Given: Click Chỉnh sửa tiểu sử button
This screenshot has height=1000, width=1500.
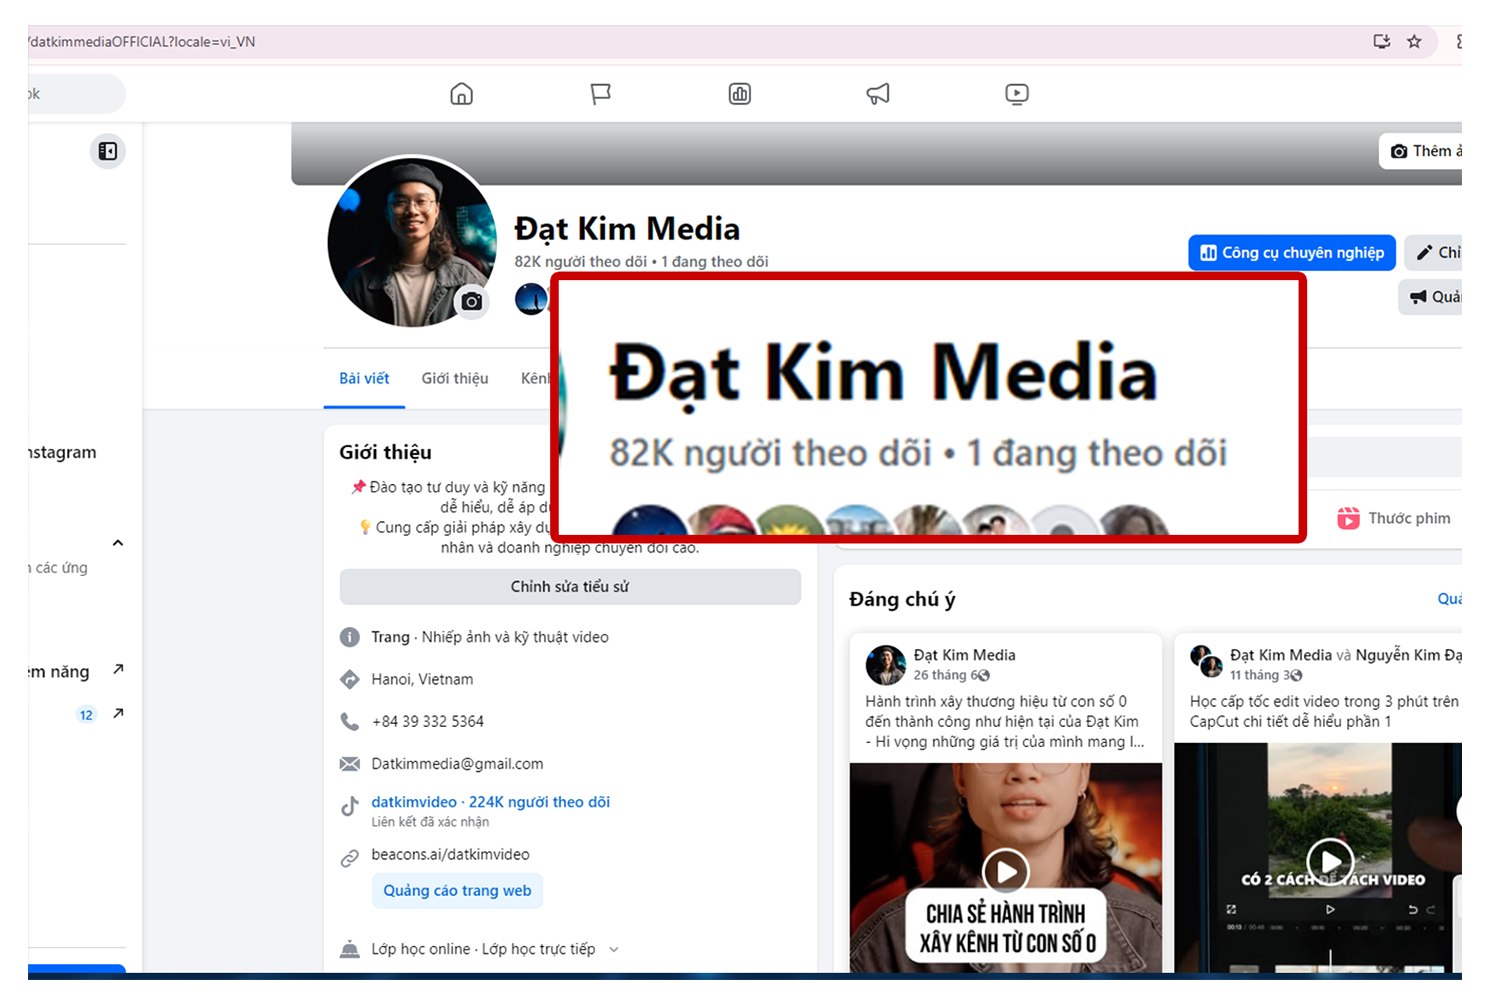Looking at the screenshot, I should pyautogui.click(x=570, y=587).
